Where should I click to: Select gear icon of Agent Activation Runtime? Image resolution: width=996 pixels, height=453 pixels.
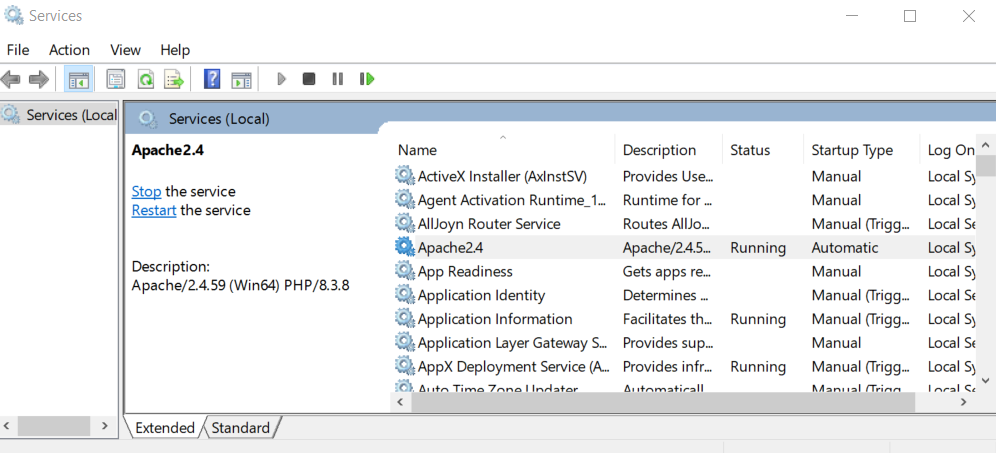[404, 199]
